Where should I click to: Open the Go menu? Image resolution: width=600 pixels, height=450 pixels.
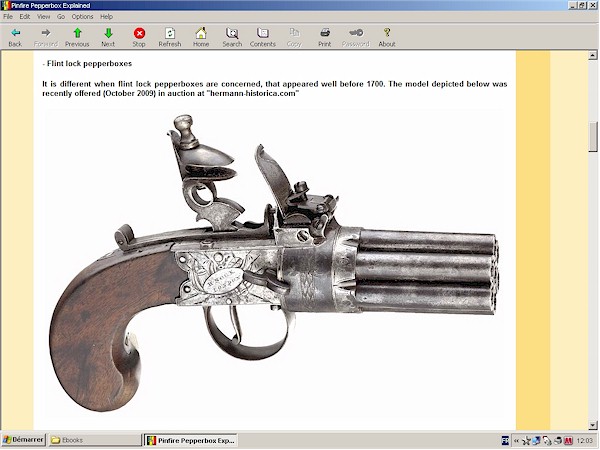[61, 16]
